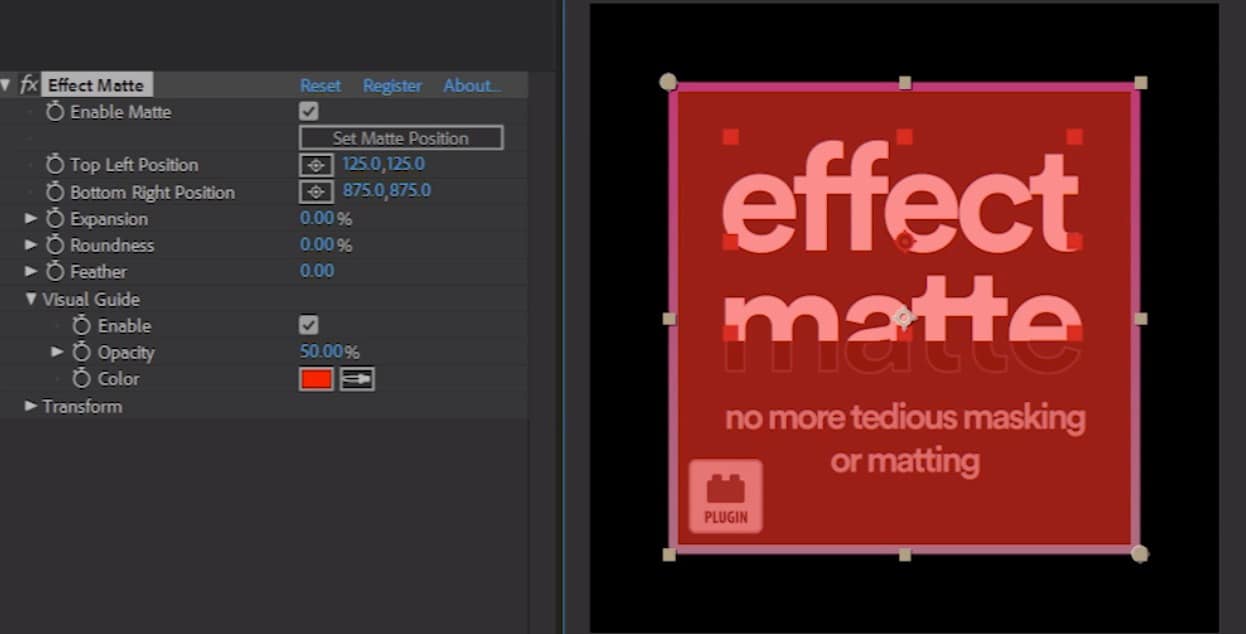Viewport: 1246px width, 634px height.
Task: Open the Register link
Action: pyautogui.click(x=392, y=86)
